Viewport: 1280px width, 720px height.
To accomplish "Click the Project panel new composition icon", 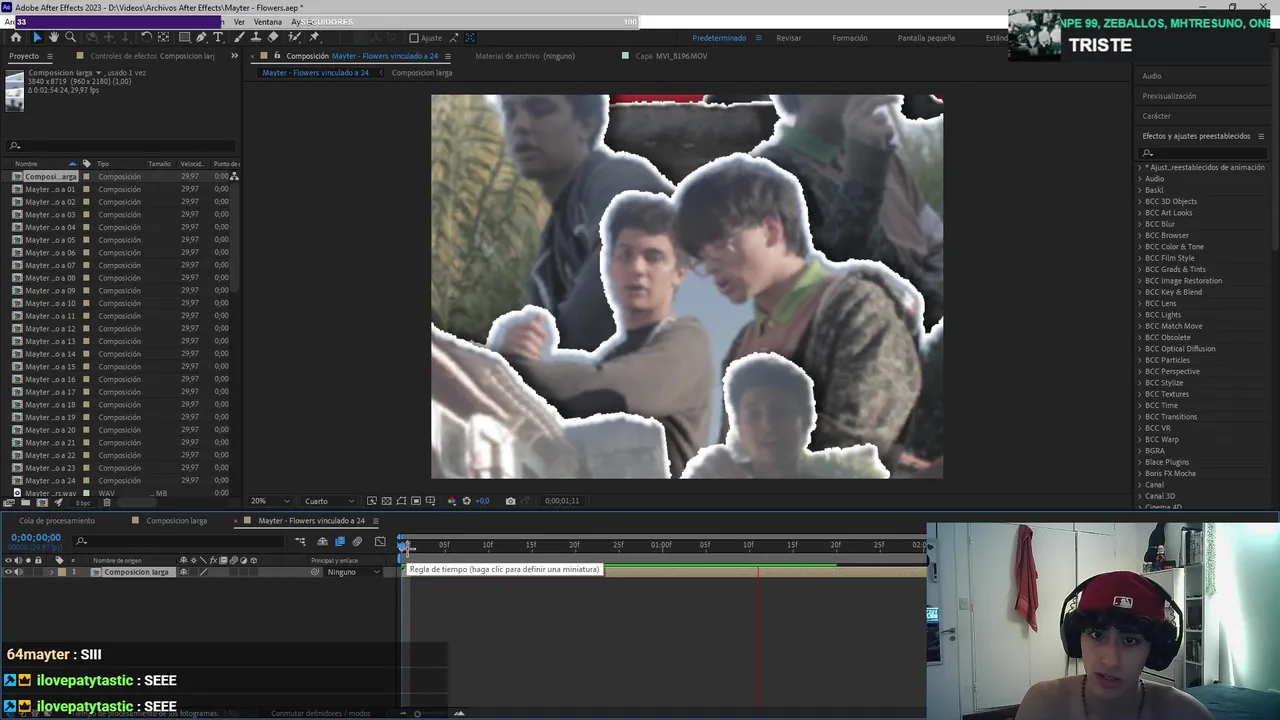I will (42, 503).
